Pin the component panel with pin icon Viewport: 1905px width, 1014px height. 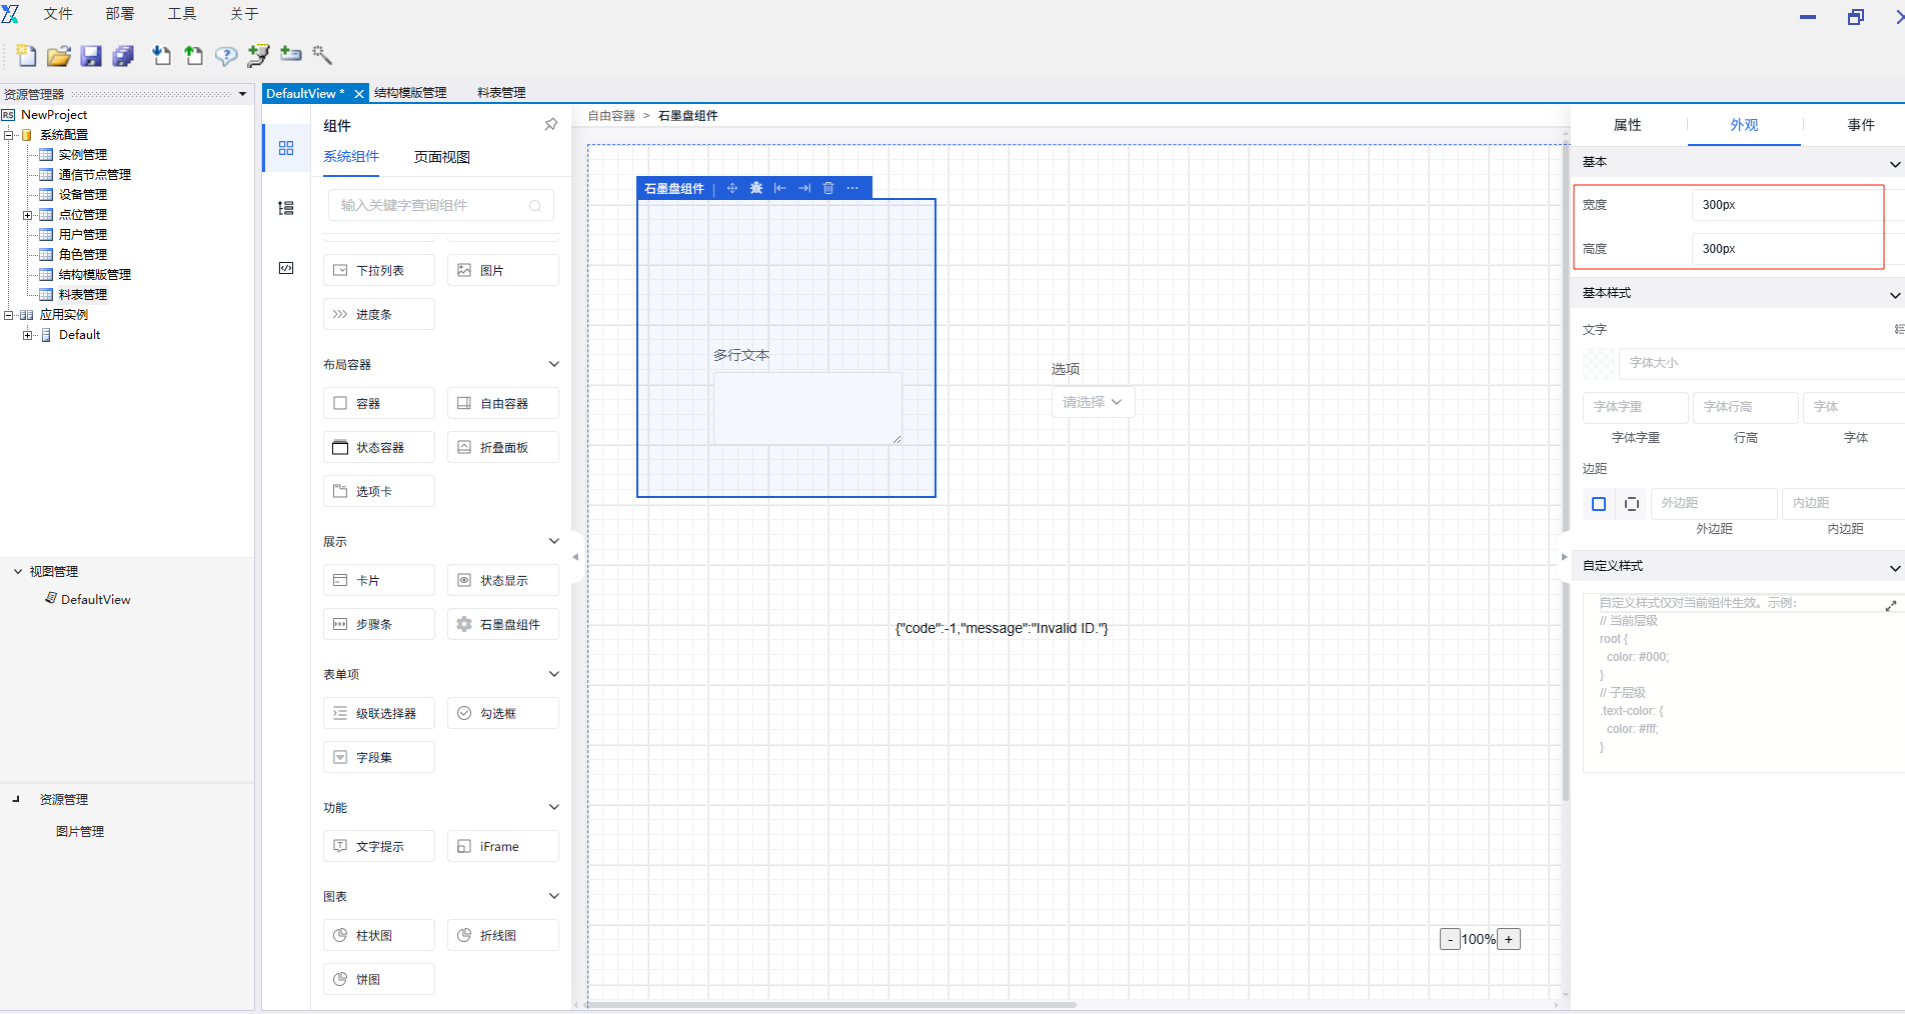551,125
